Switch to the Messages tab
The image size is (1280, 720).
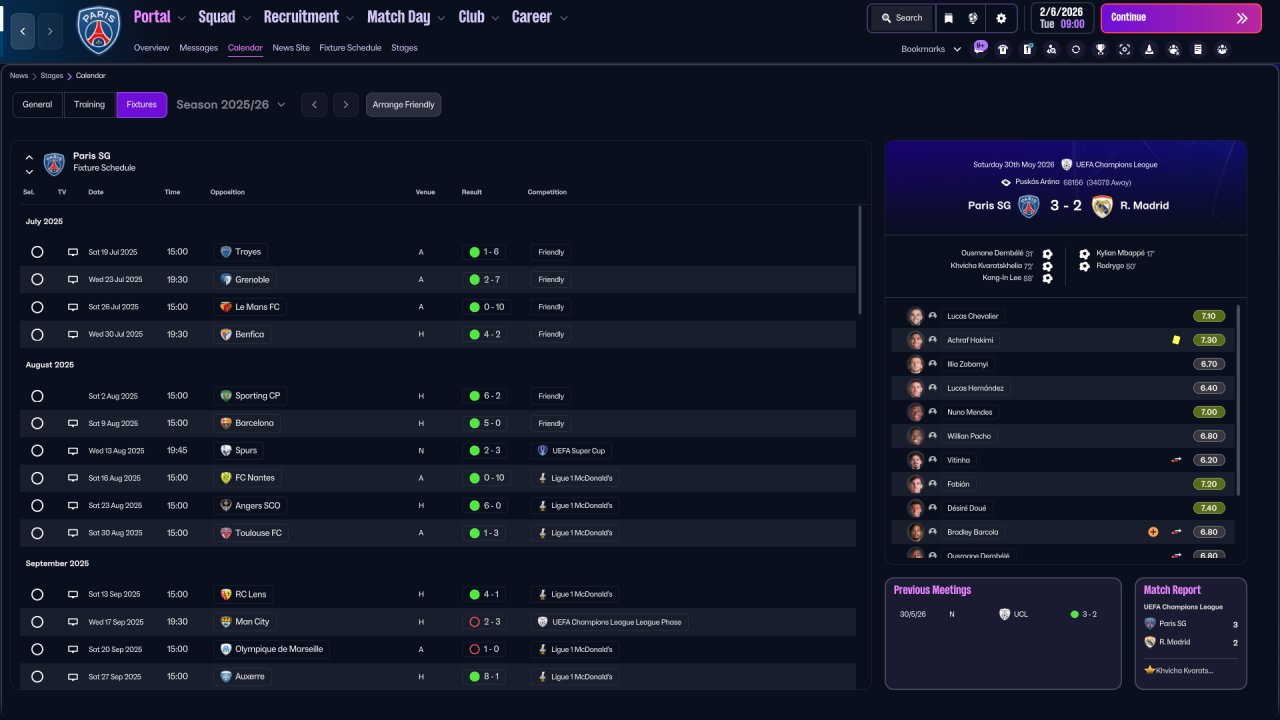[x=198, y=48]
